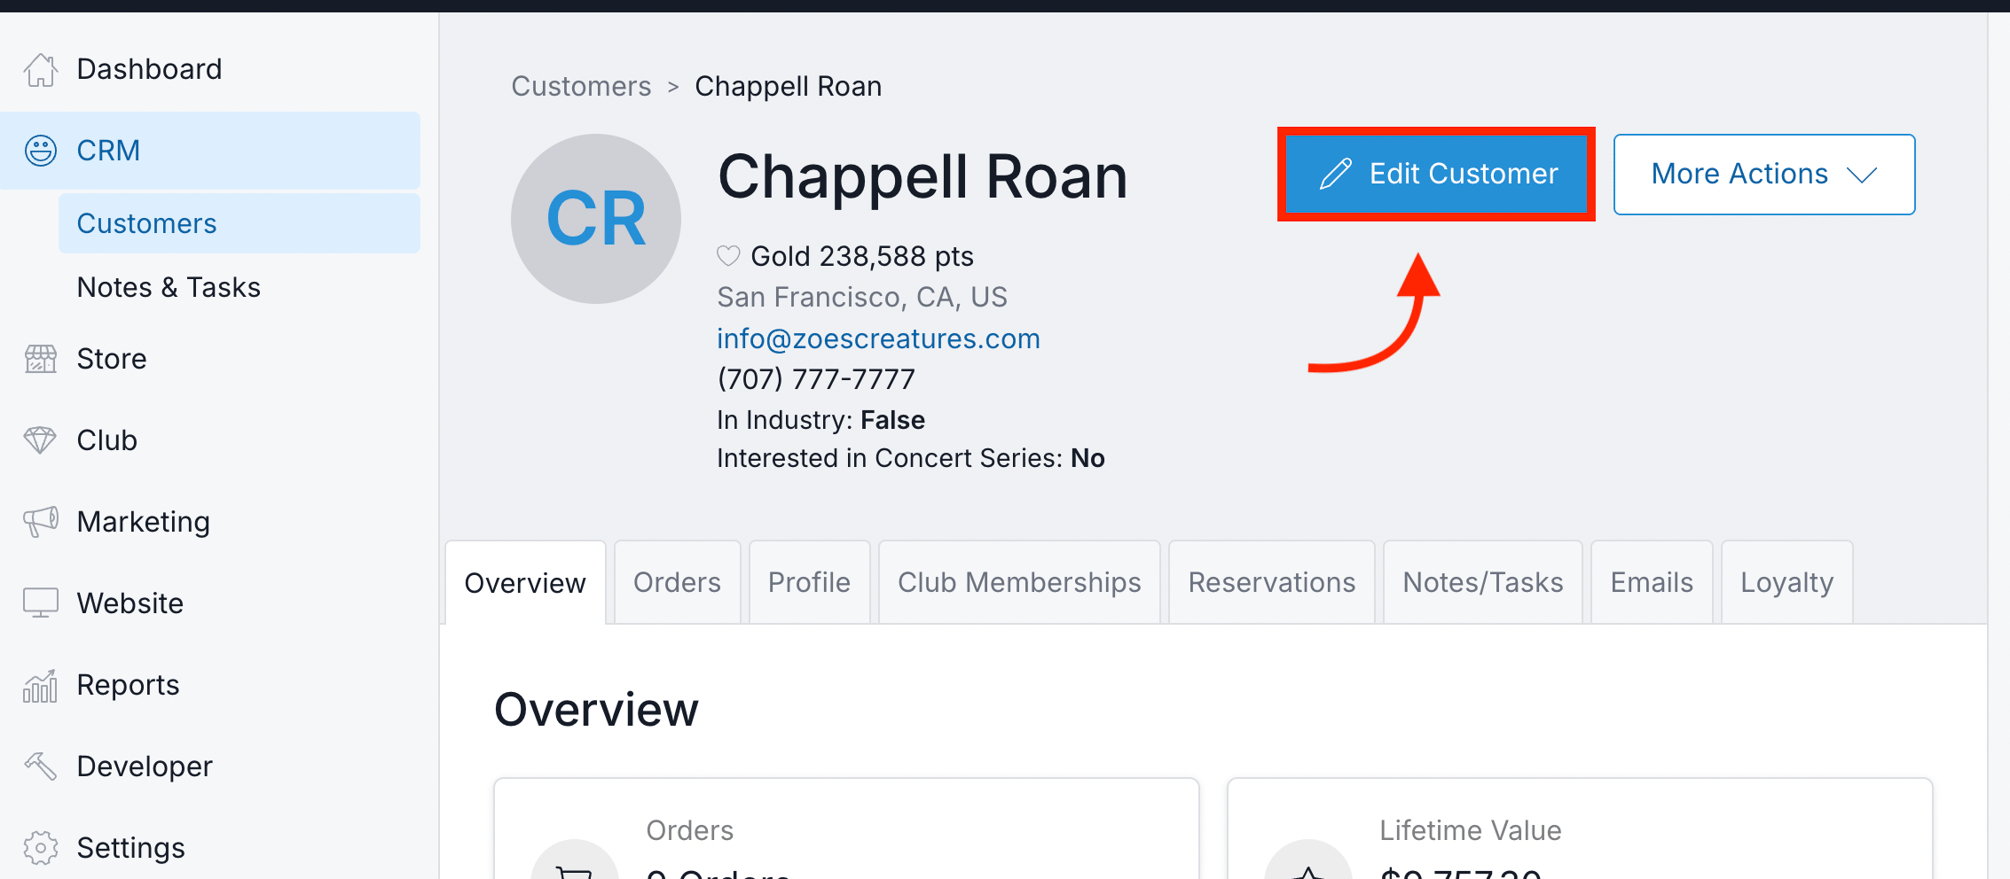The height and width of the screenshot is (879, 2010).
Task: Open the Settings sidebar section
Action: (x=210, y=848)
